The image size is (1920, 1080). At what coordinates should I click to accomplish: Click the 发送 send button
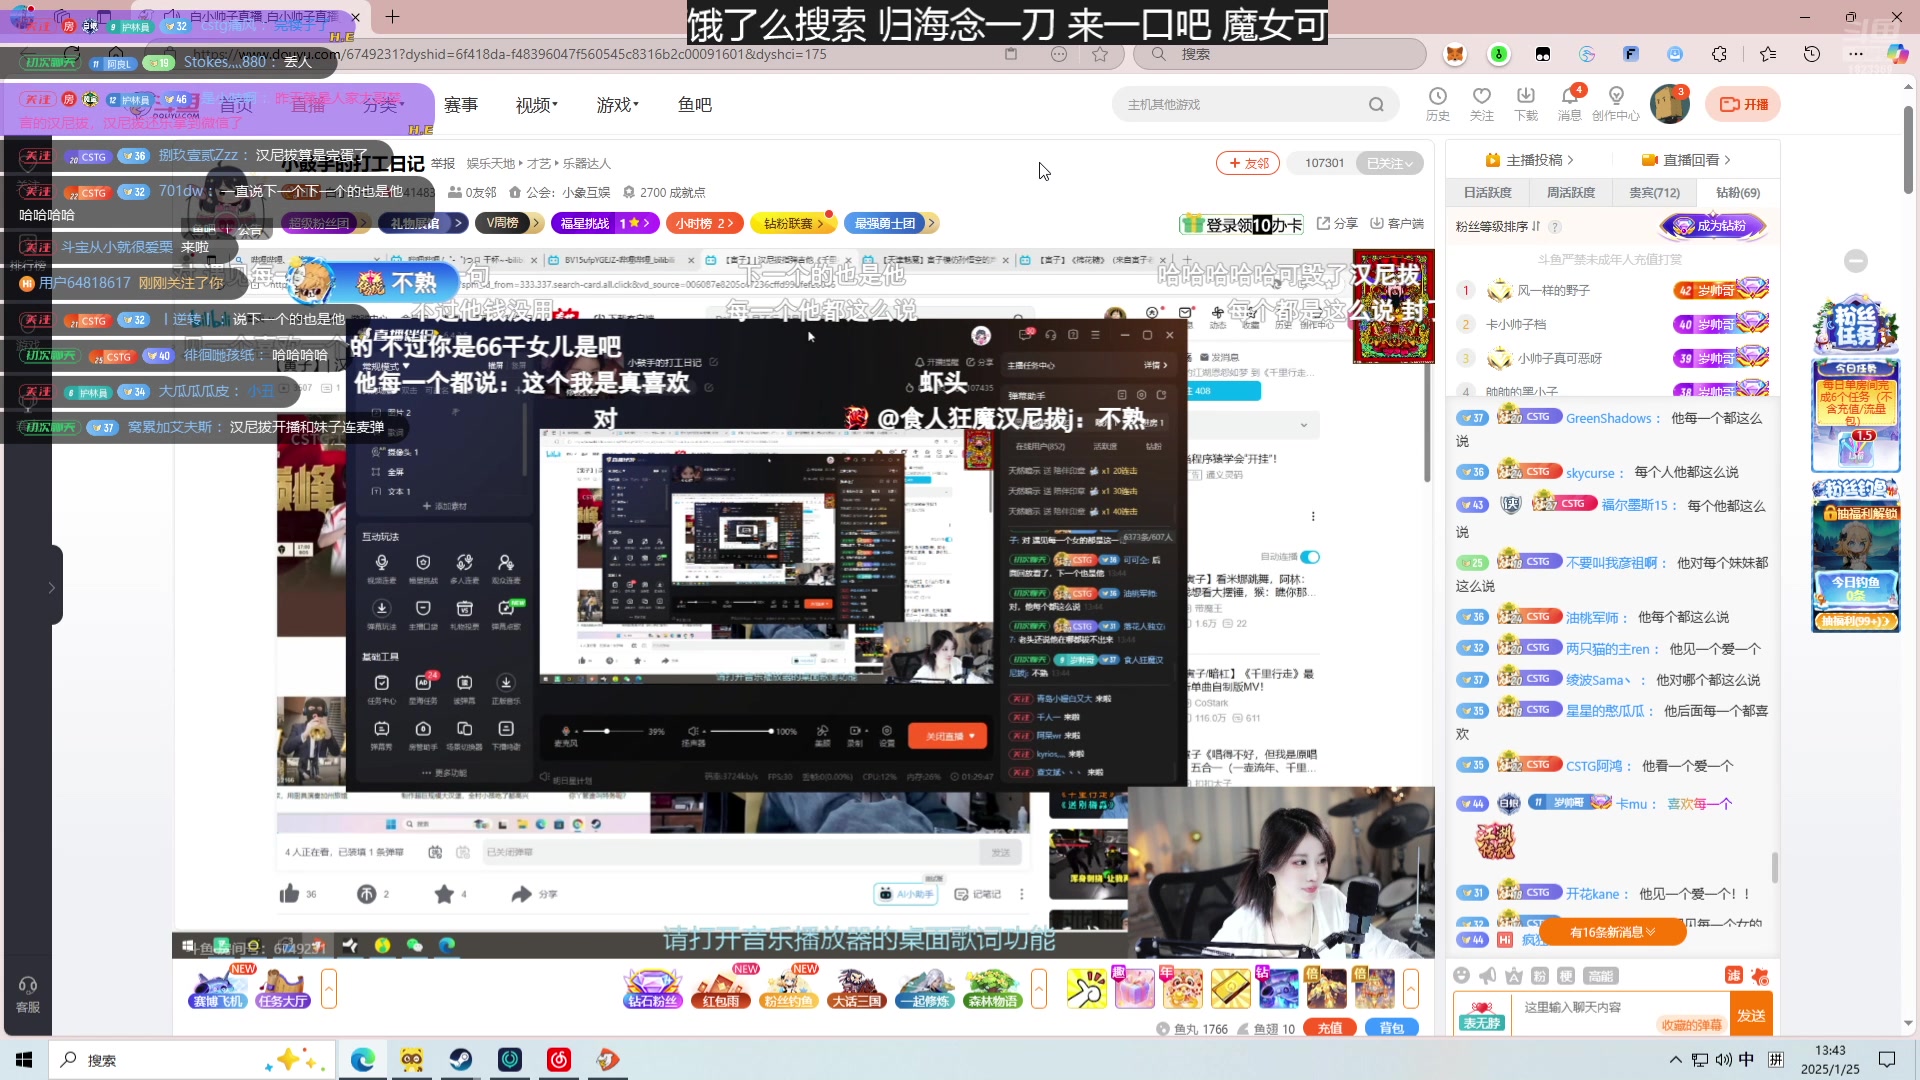tap(1751, 1015)
